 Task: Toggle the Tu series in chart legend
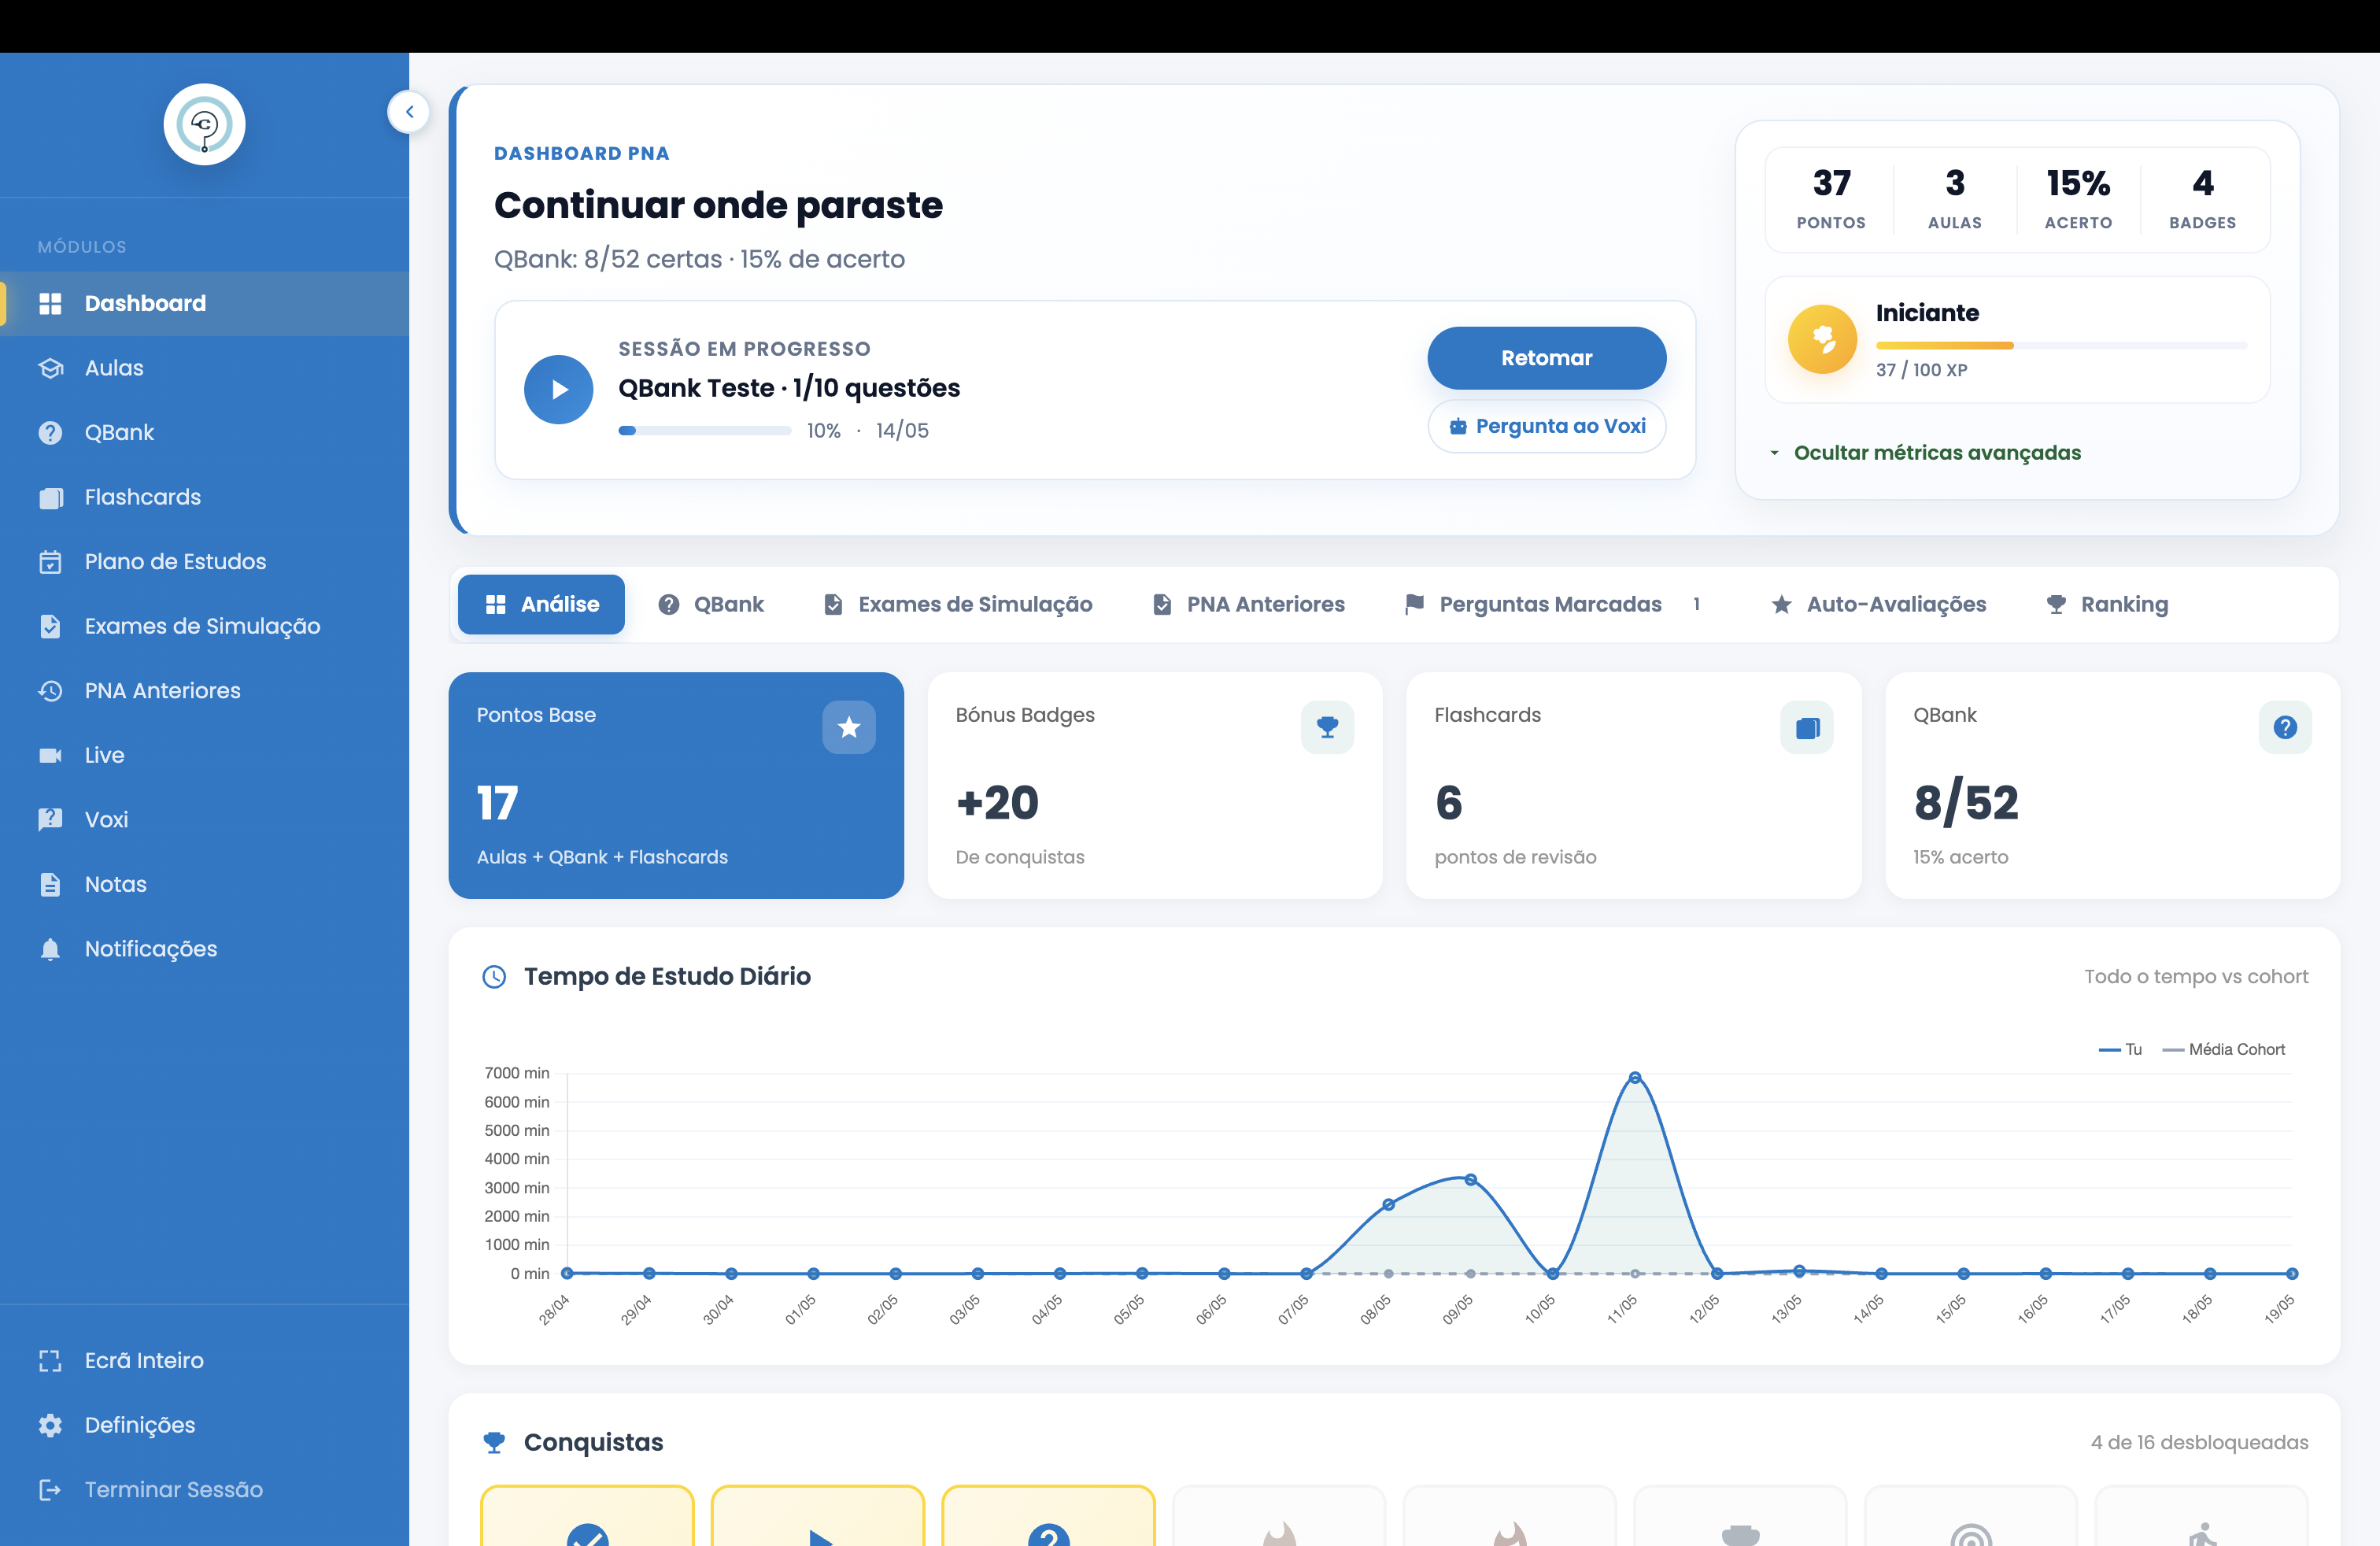[x=2119, y=1049]
